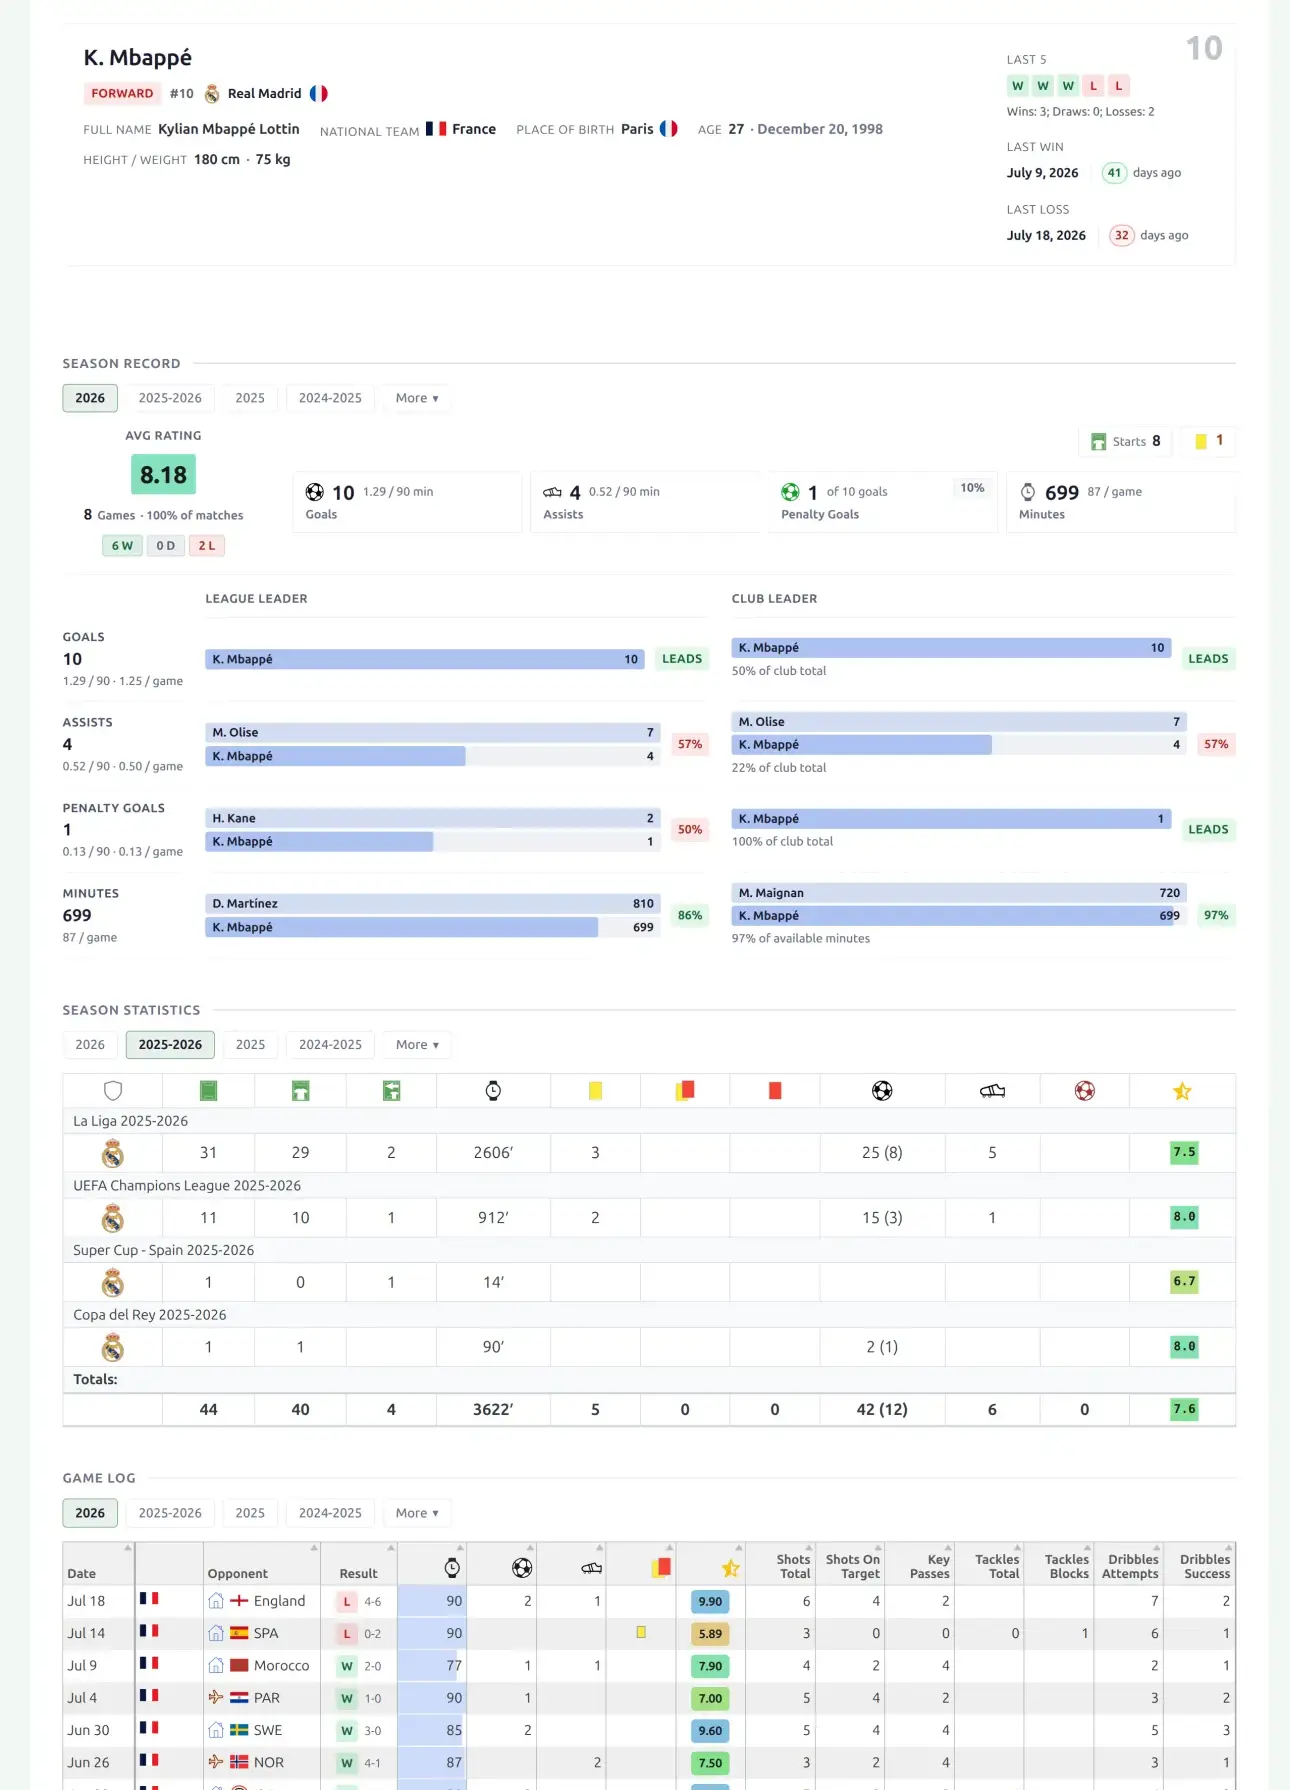The image size is (1290, 1790).
Task: Open the More dropdown under Game Log
Action: click(417, 1513)
